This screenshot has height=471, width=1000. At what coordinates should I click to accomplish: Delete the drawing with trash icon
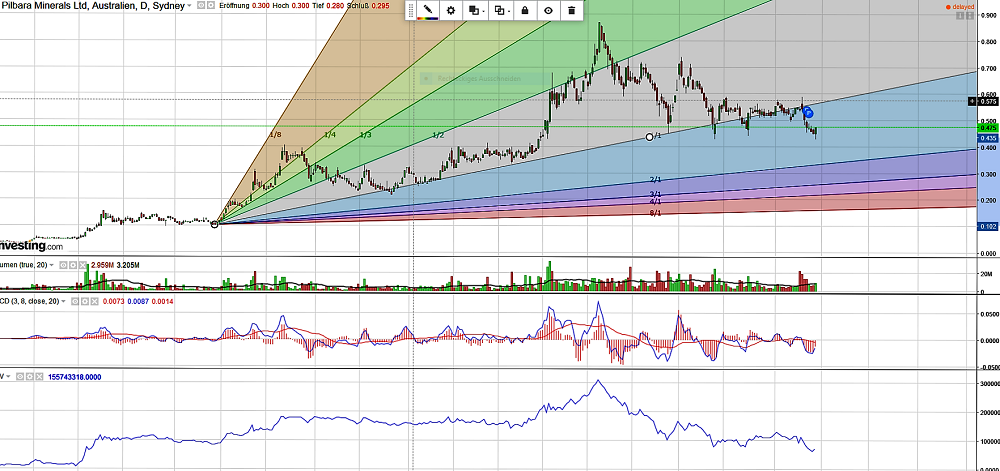[x=571, y=10]
